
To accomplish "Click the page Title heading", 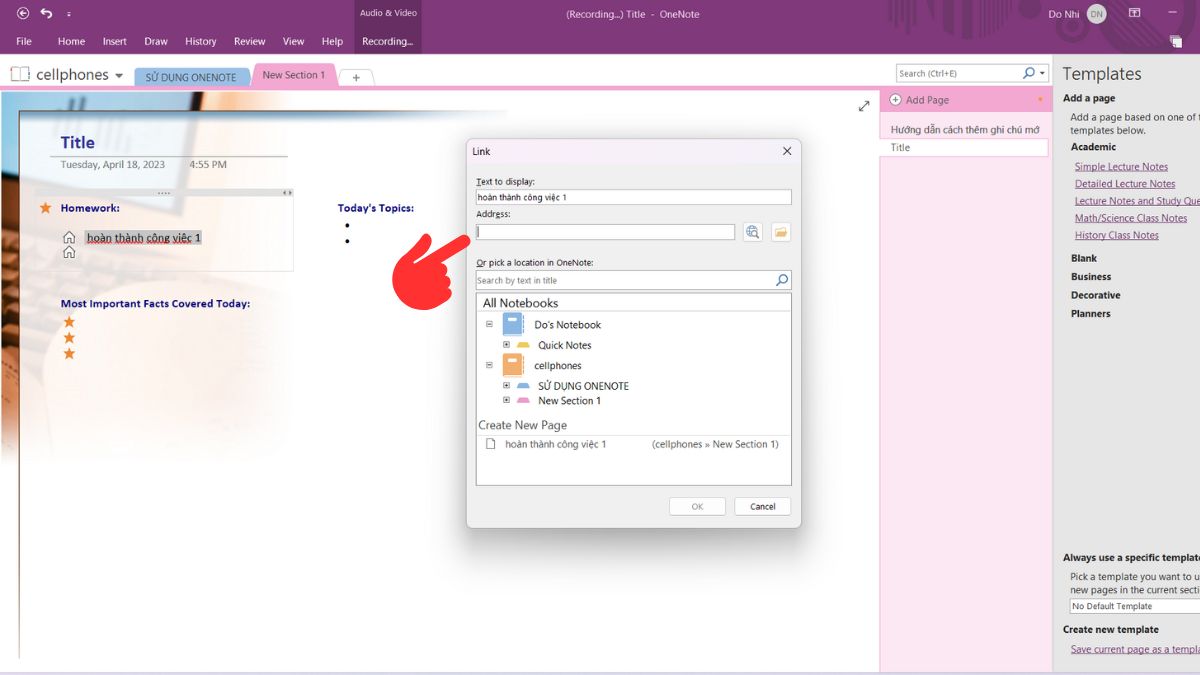I will 77,143.
